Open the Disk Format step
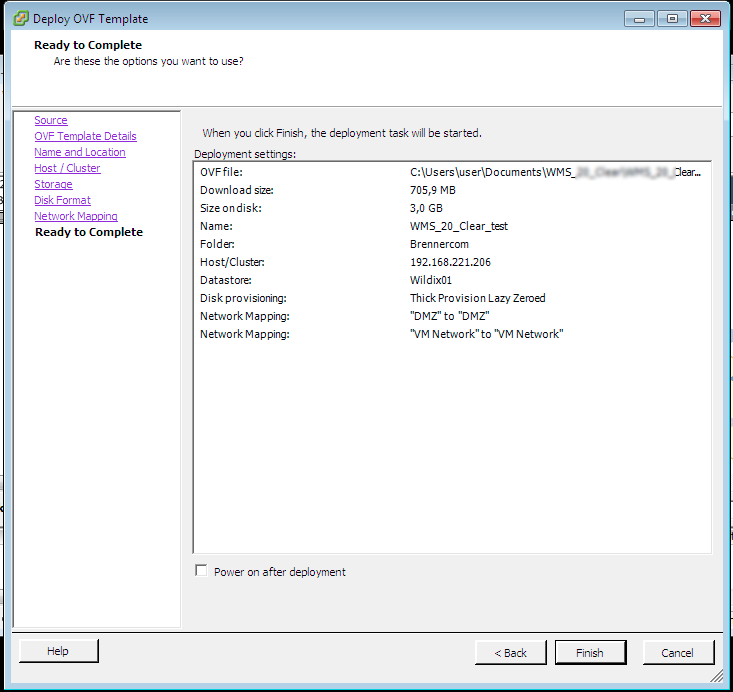Viewport: 733px width, 692px height. 62,200
